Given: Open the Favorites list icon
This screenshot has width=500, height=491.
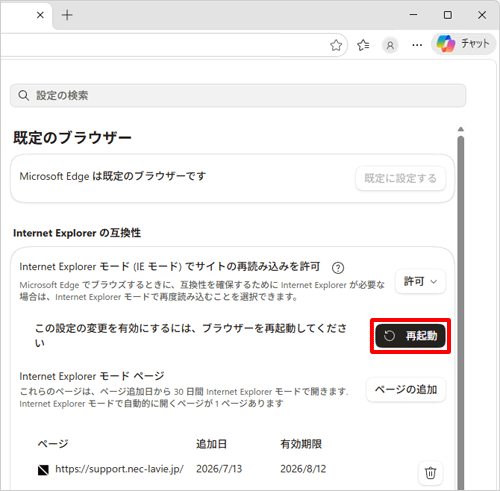Looking at the screenshot, I should pyautogui.click(x=363, y=45).
